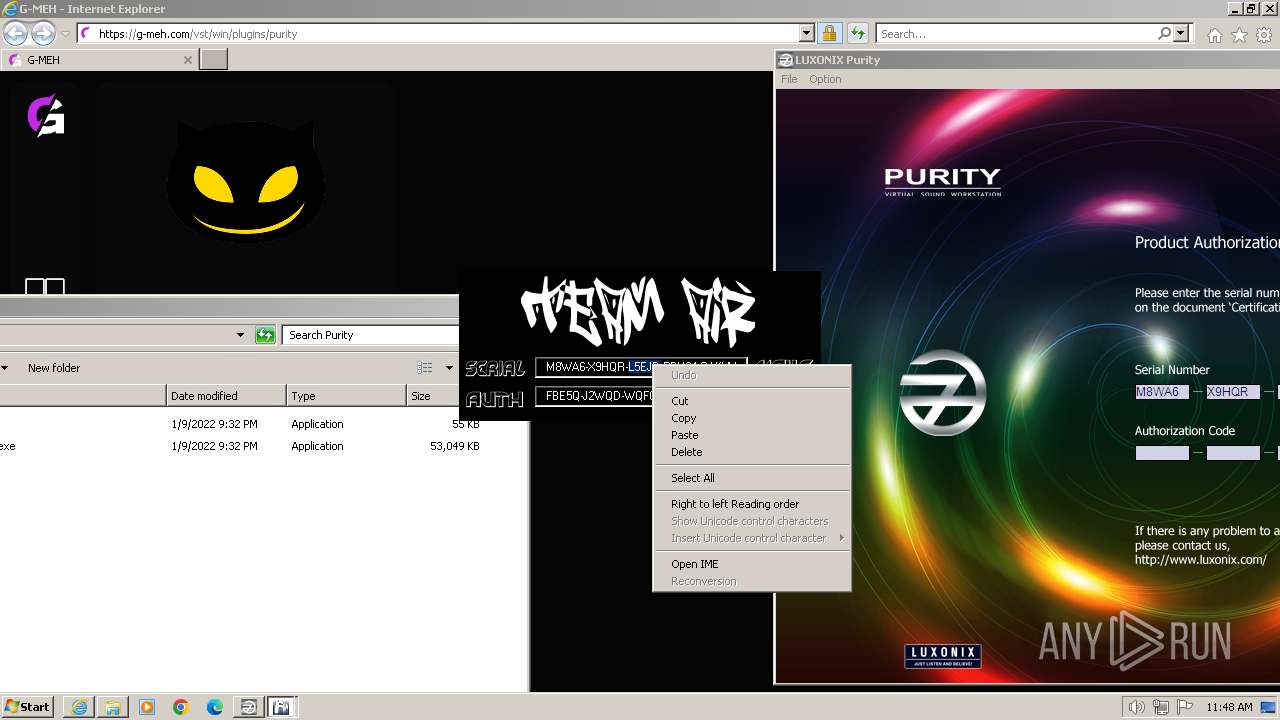Click the LUXONIX silver Z logo

pos(943,391)
